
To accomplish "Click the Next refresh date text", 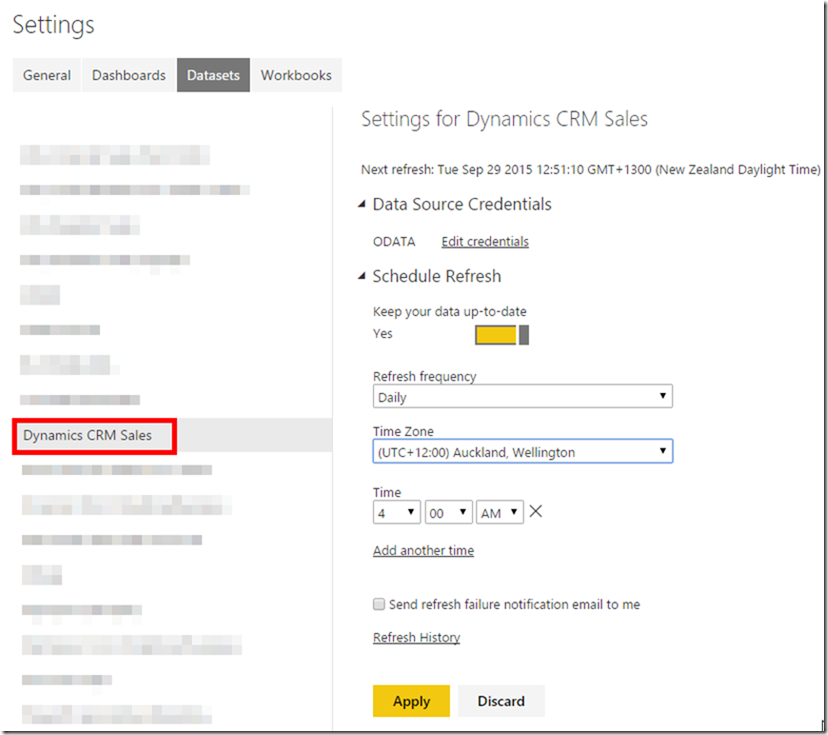I will click(590, 169).
